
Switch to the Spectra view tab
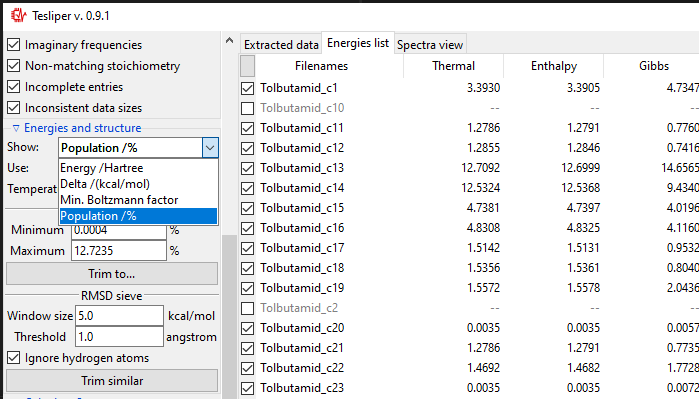[430, 45]
